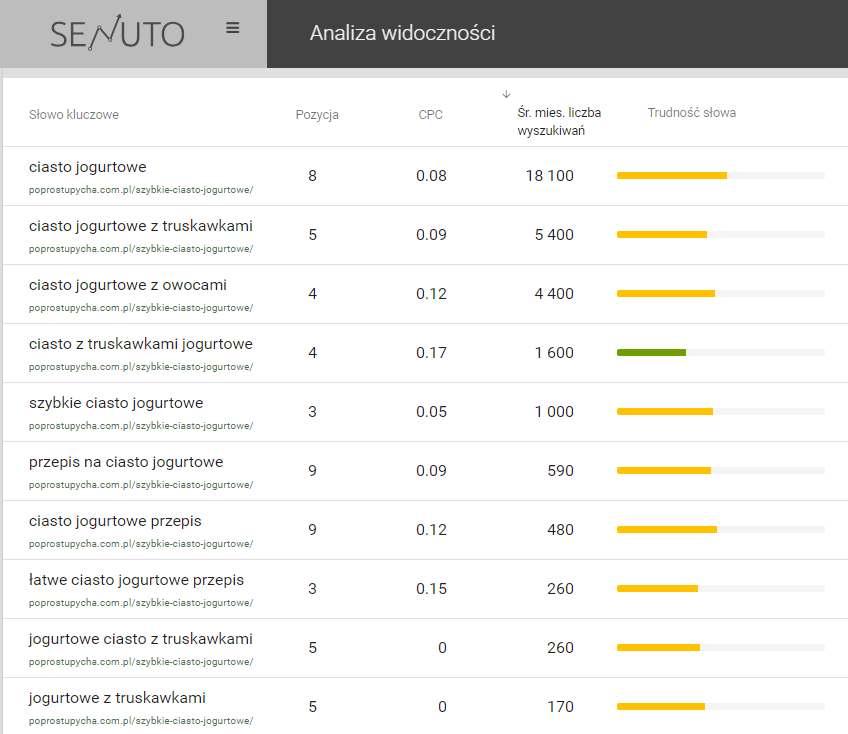The width and height of the screenshot is (848, 734).
Task: Open URL under 'ciasto jogurtowe z truskawkami'
Action: point(141,249)
